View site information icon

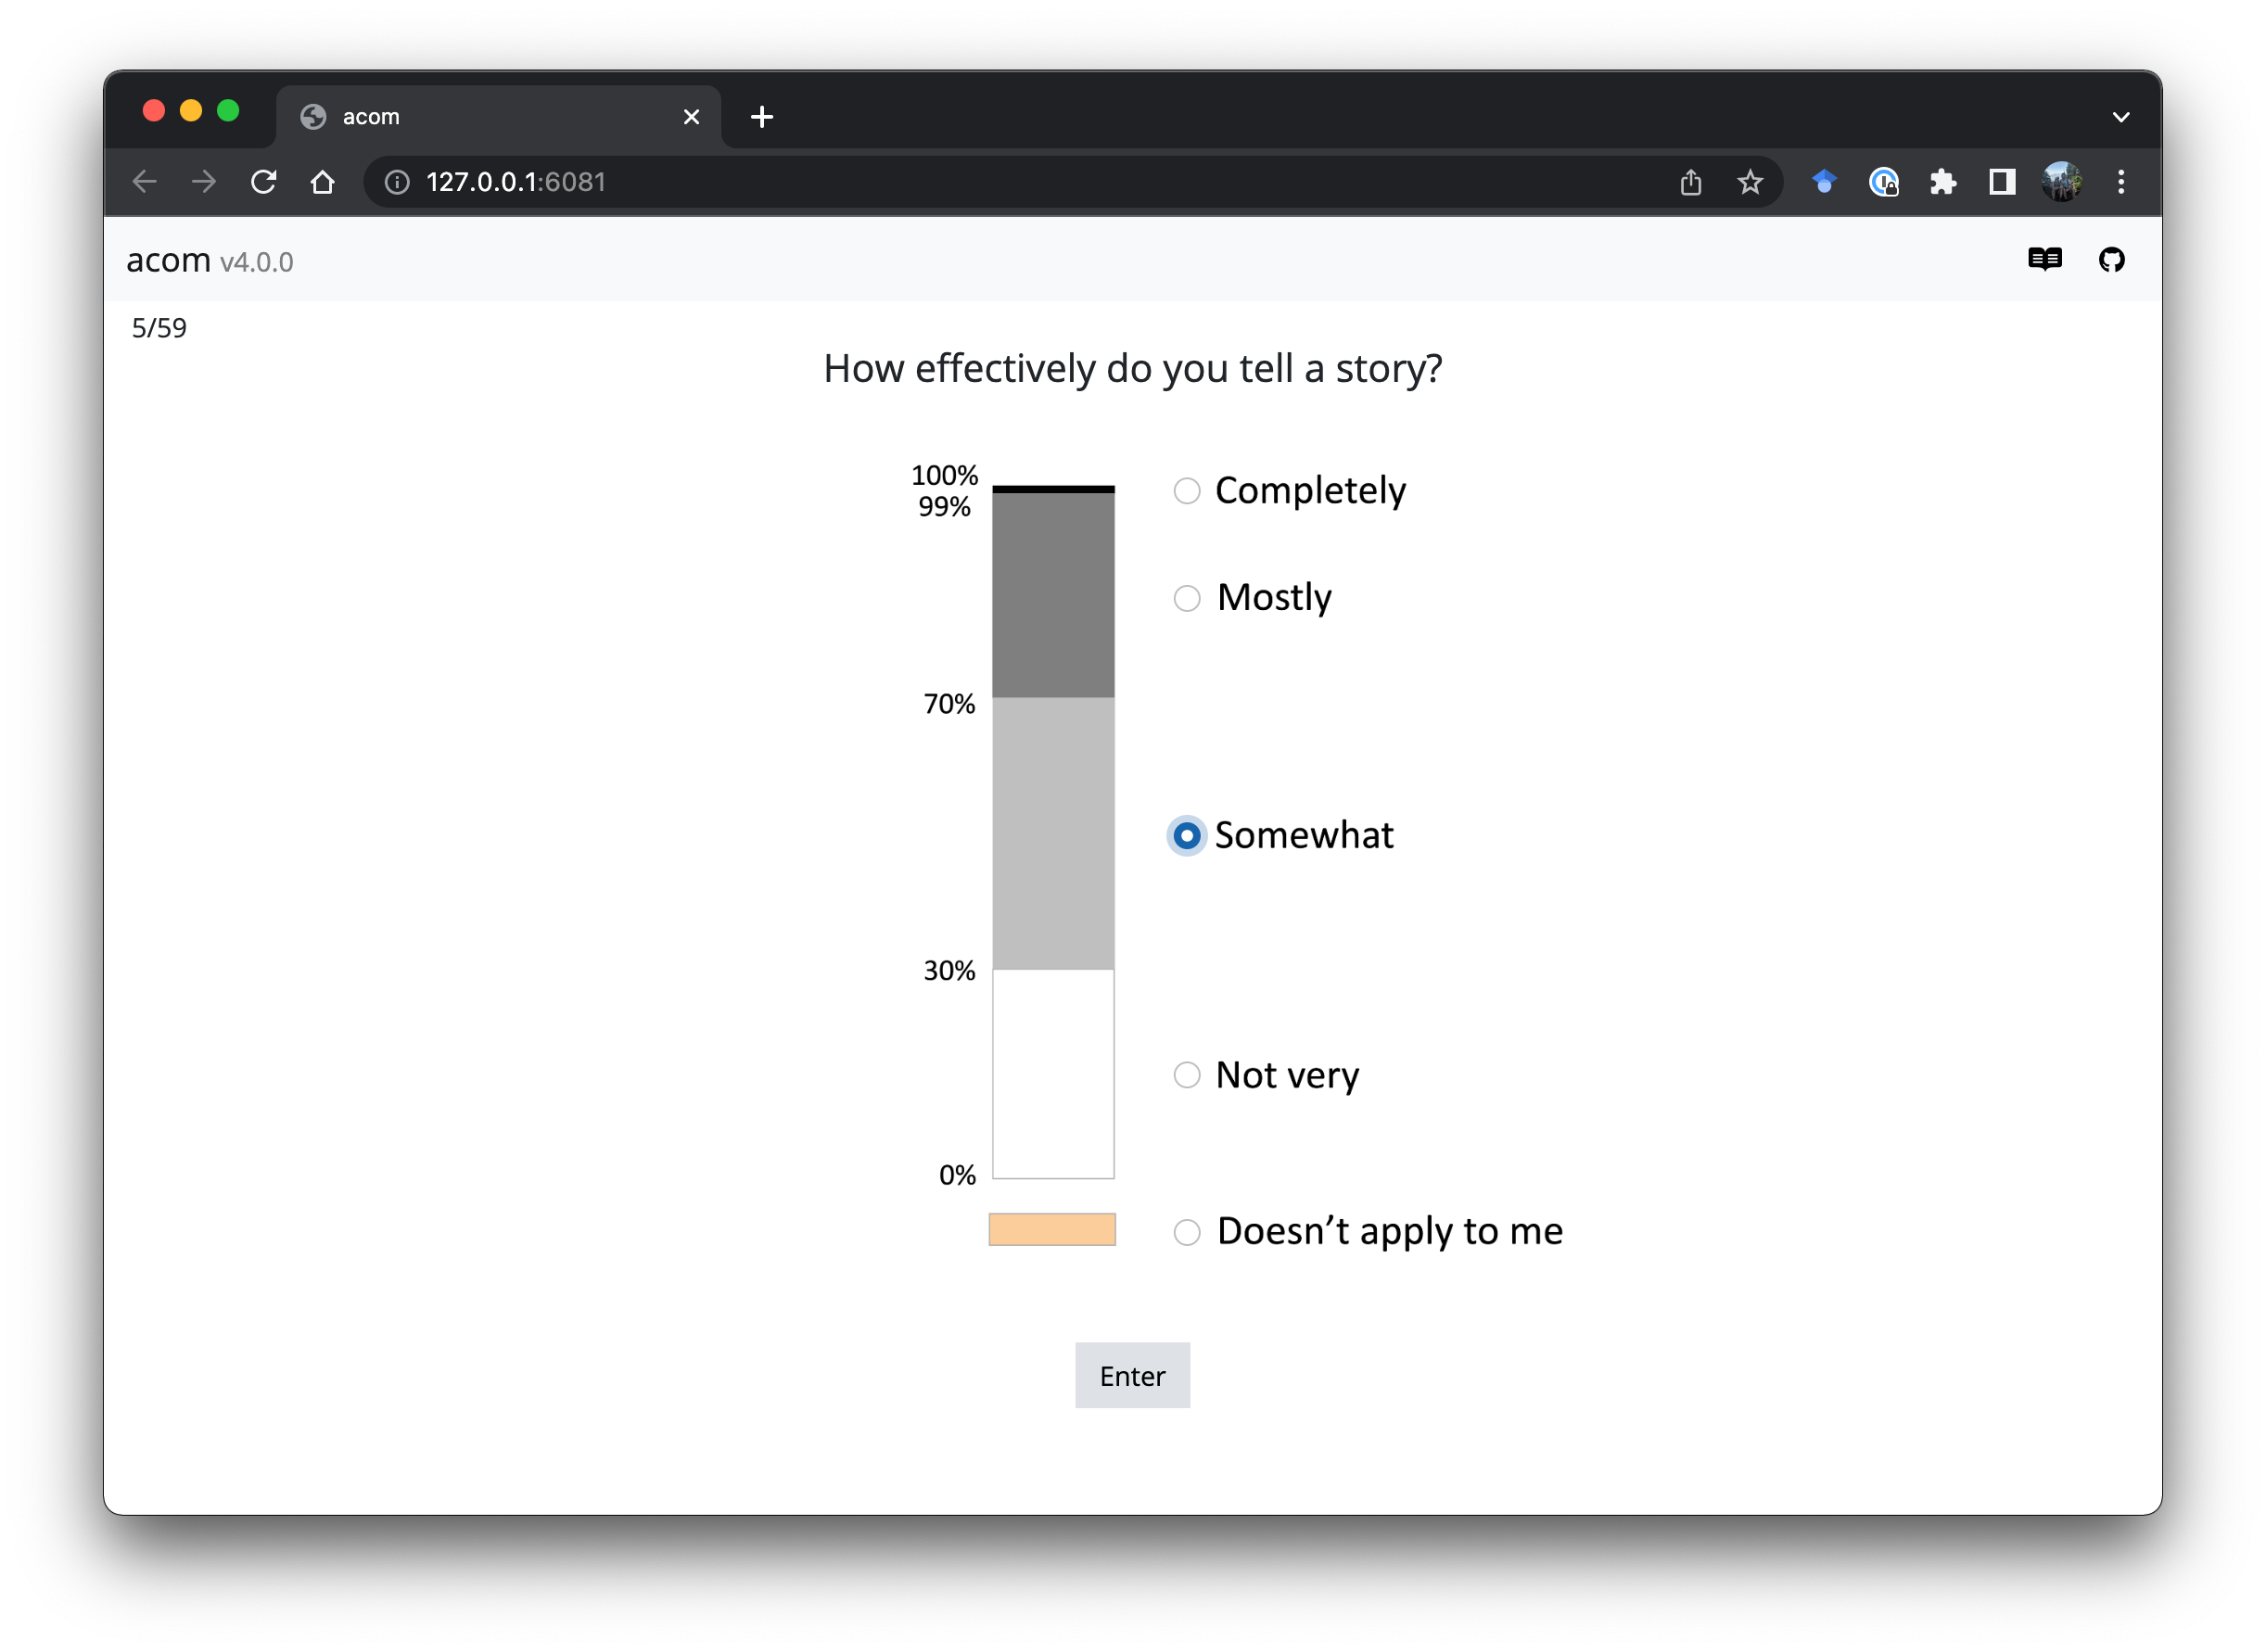[397, 182]
